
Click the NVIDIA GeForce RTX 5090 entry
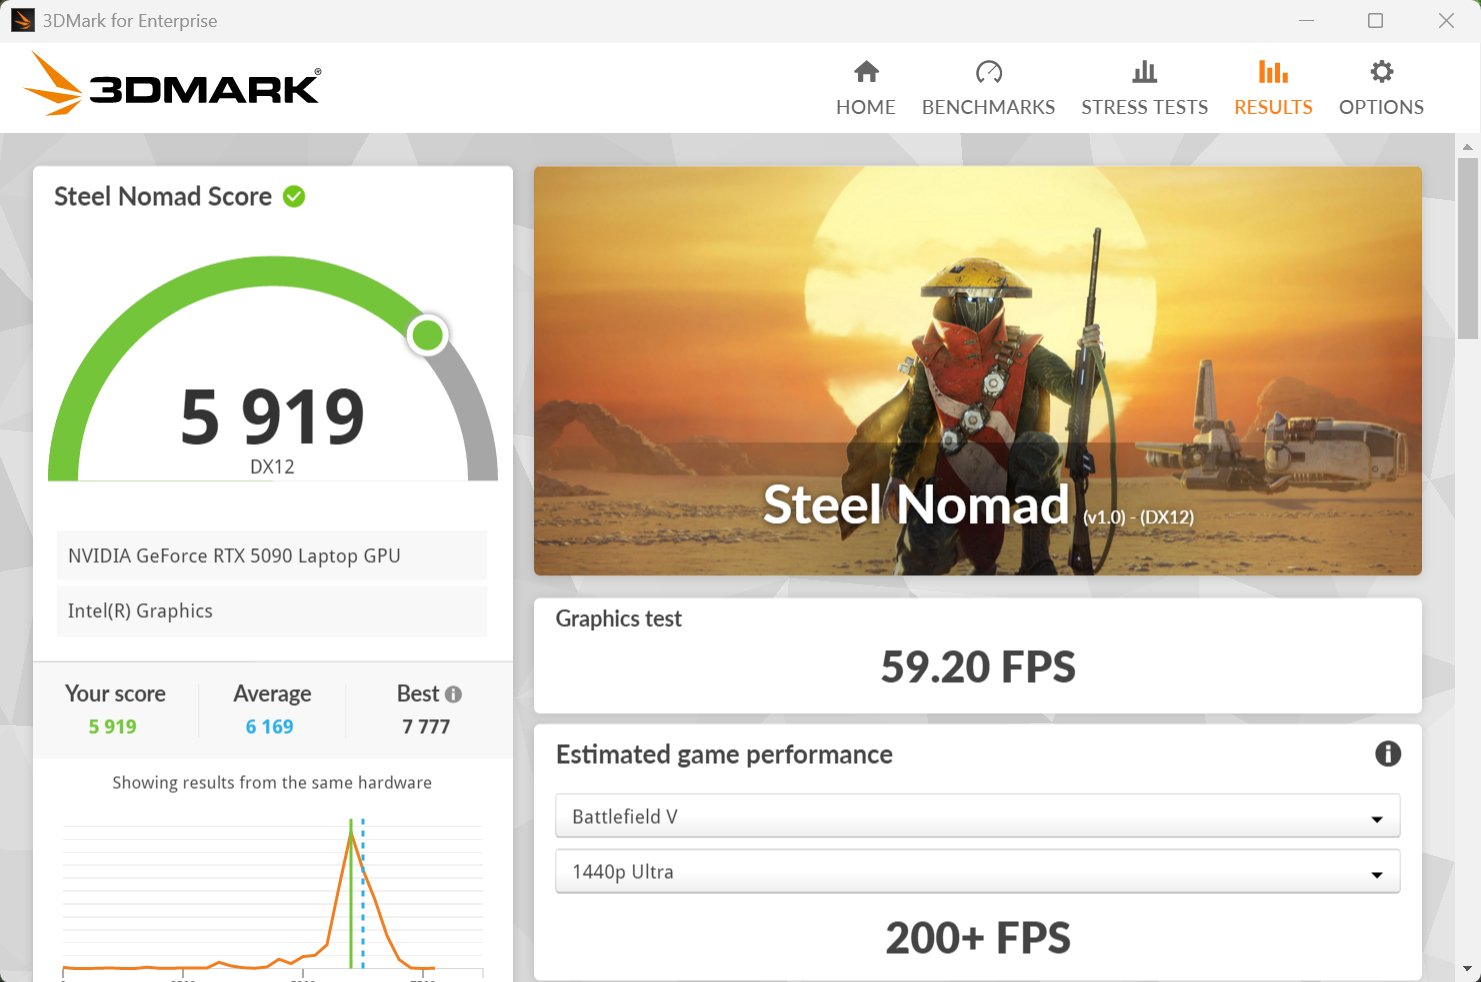click(x=272, y=555)
